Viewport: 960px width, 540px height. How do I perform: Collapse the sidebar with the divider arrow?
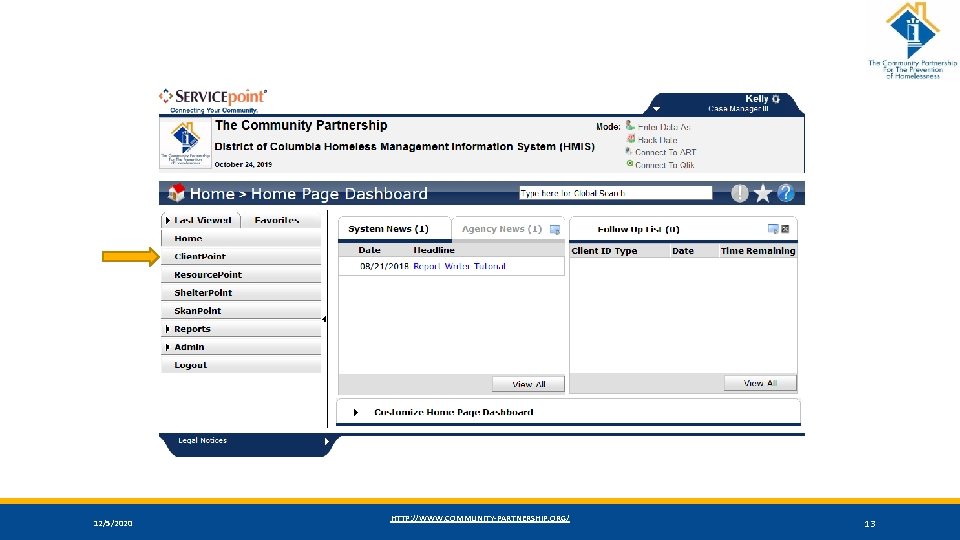pyautogui.click(x=324, y=319)
